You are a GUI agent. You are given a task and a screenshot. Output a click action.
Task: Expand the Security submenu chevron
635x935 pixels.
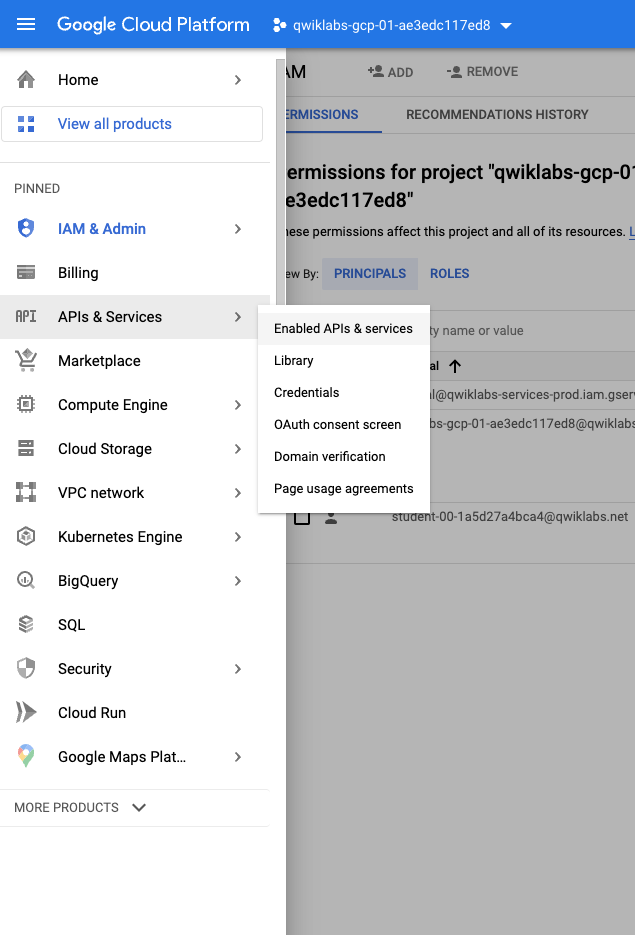pos(238,669)
